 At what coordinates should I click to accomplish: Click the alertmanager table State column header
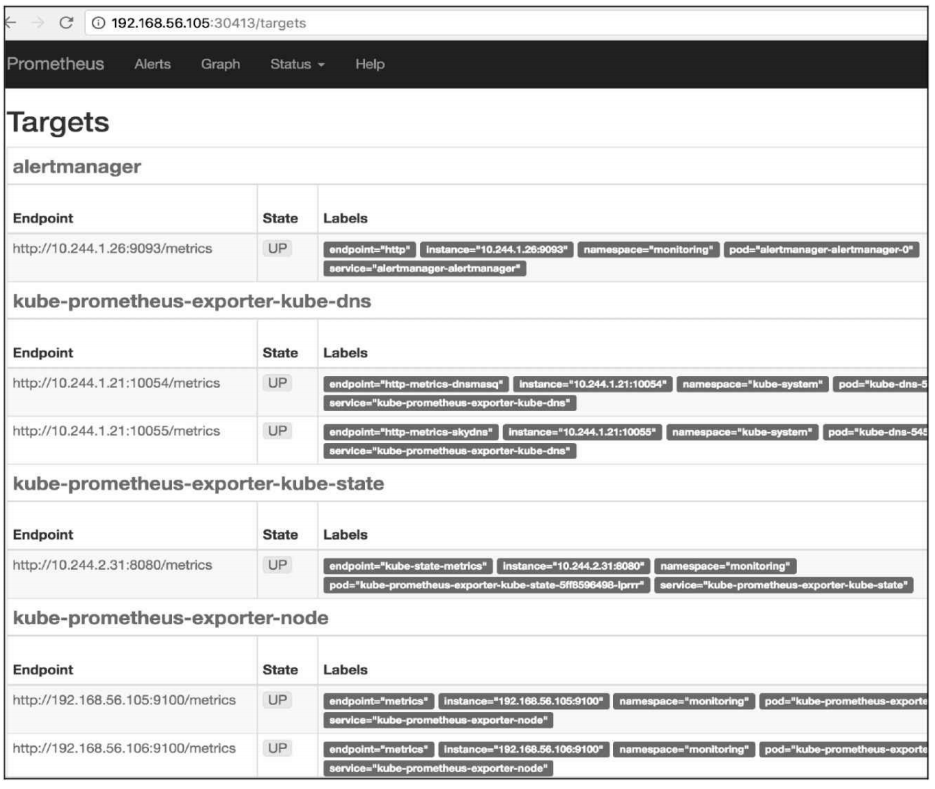pyautogui.click(x=280, y=218)
